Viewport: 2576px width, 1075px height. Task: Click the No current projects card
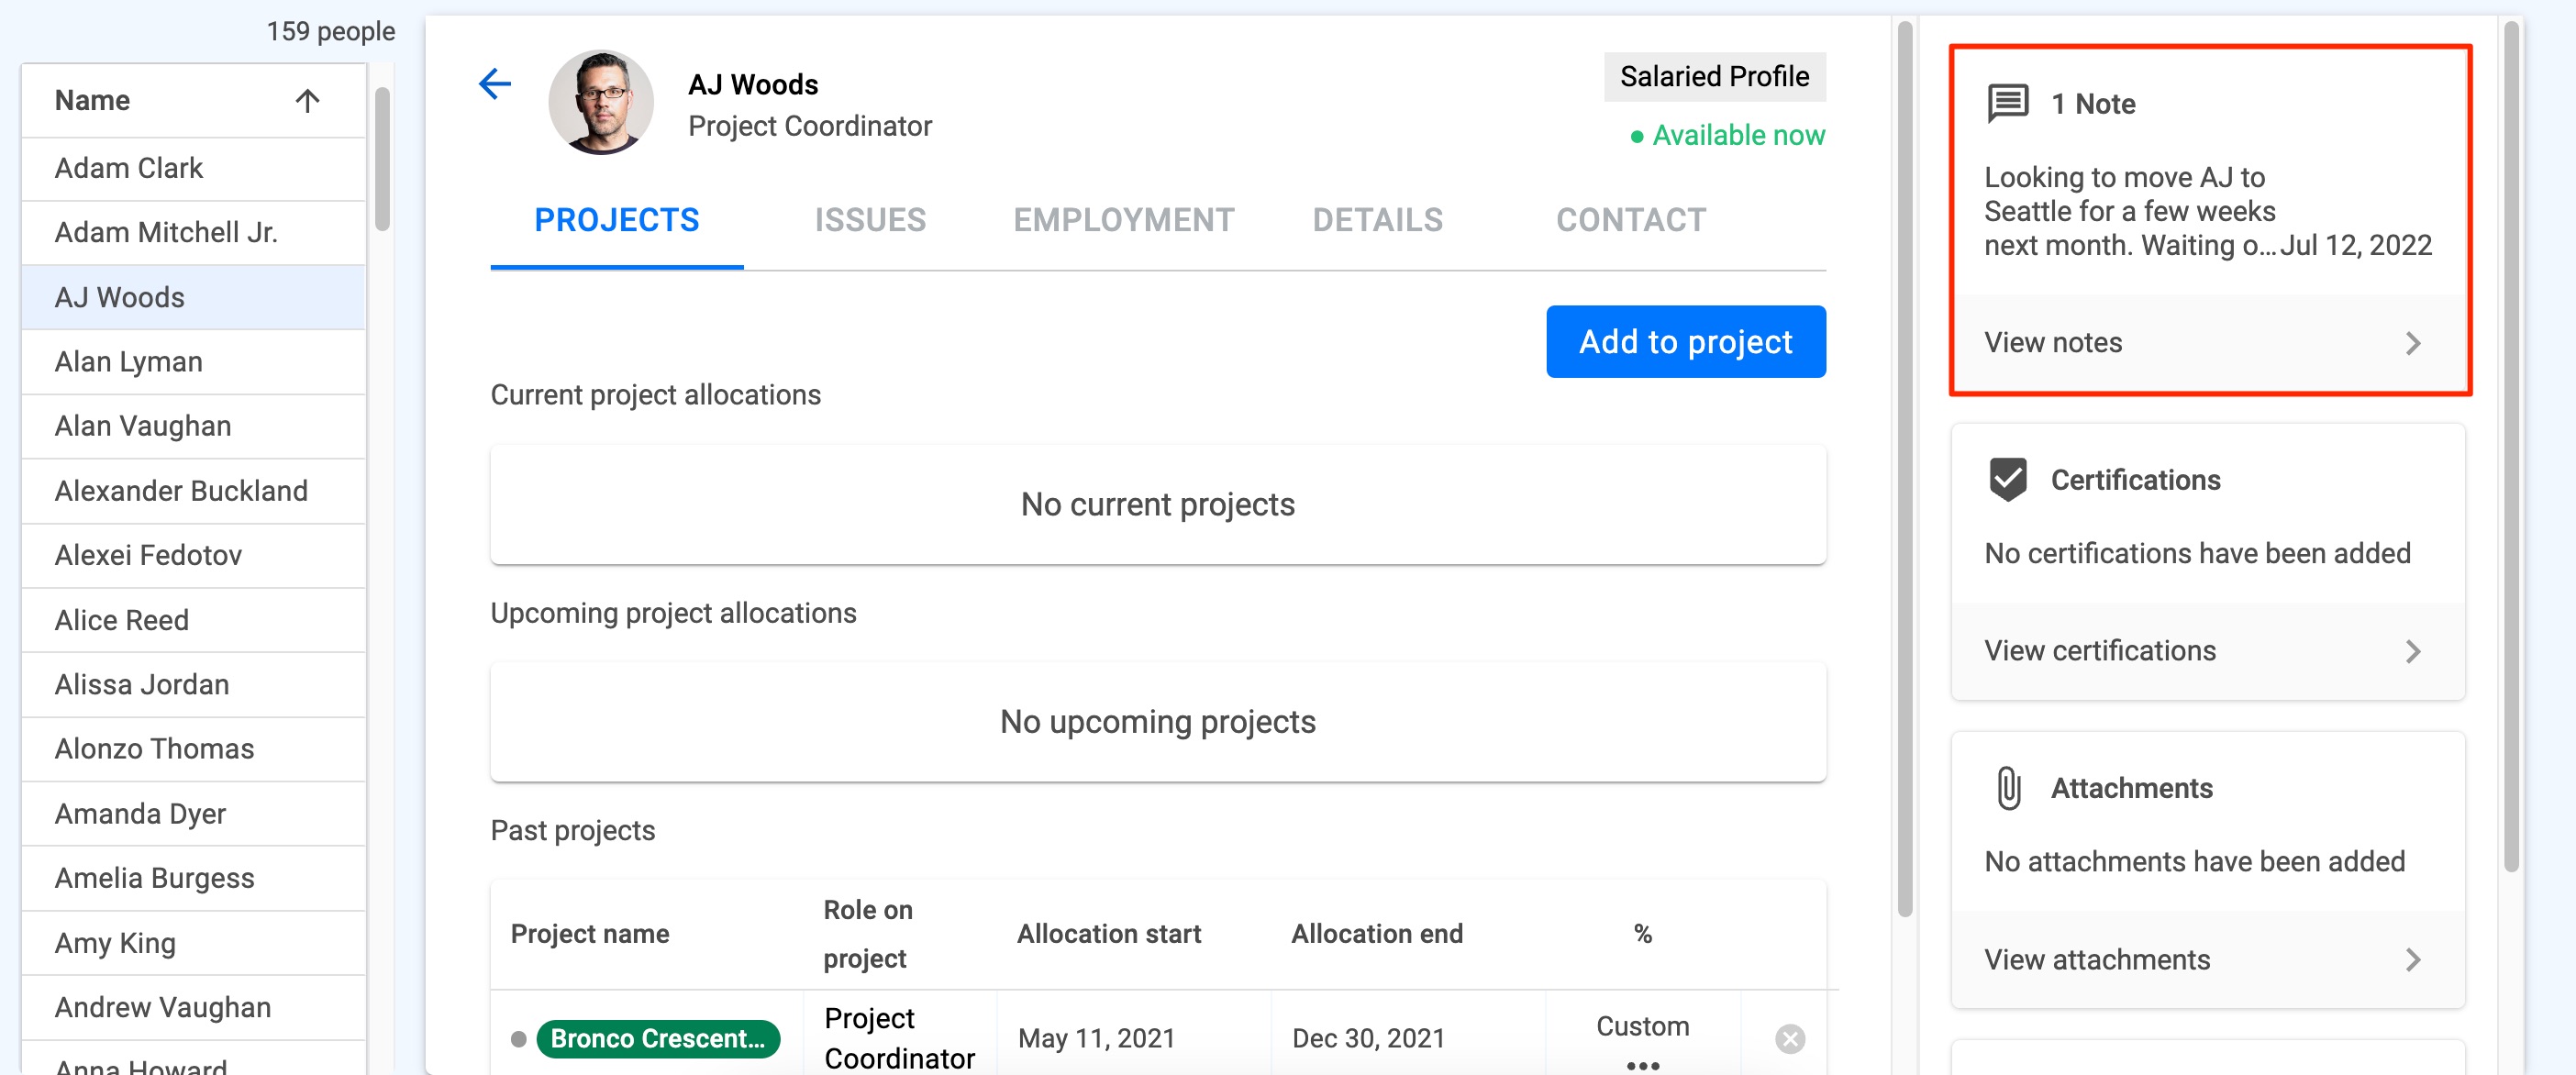[1157, 504]
